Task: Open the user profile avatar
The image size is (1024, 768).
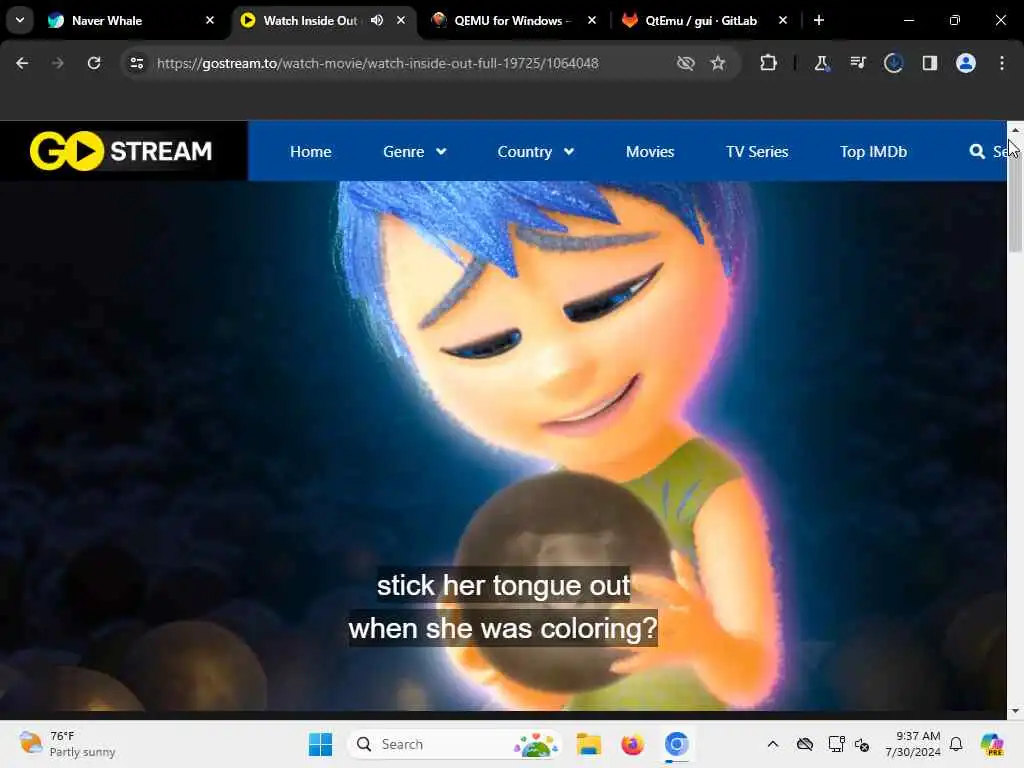Action: coord(966,63)
